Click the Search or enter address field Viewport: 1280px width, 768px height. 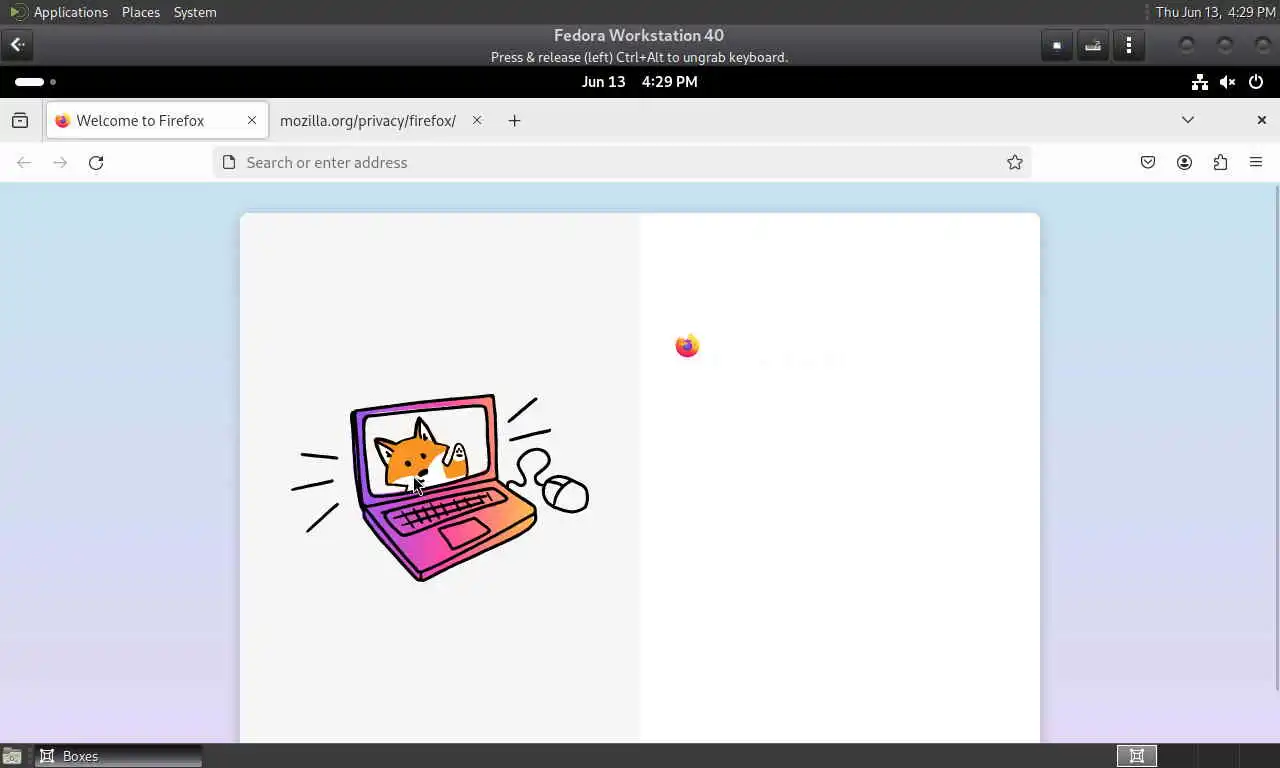pyautogui.click(x=620, y=162)
